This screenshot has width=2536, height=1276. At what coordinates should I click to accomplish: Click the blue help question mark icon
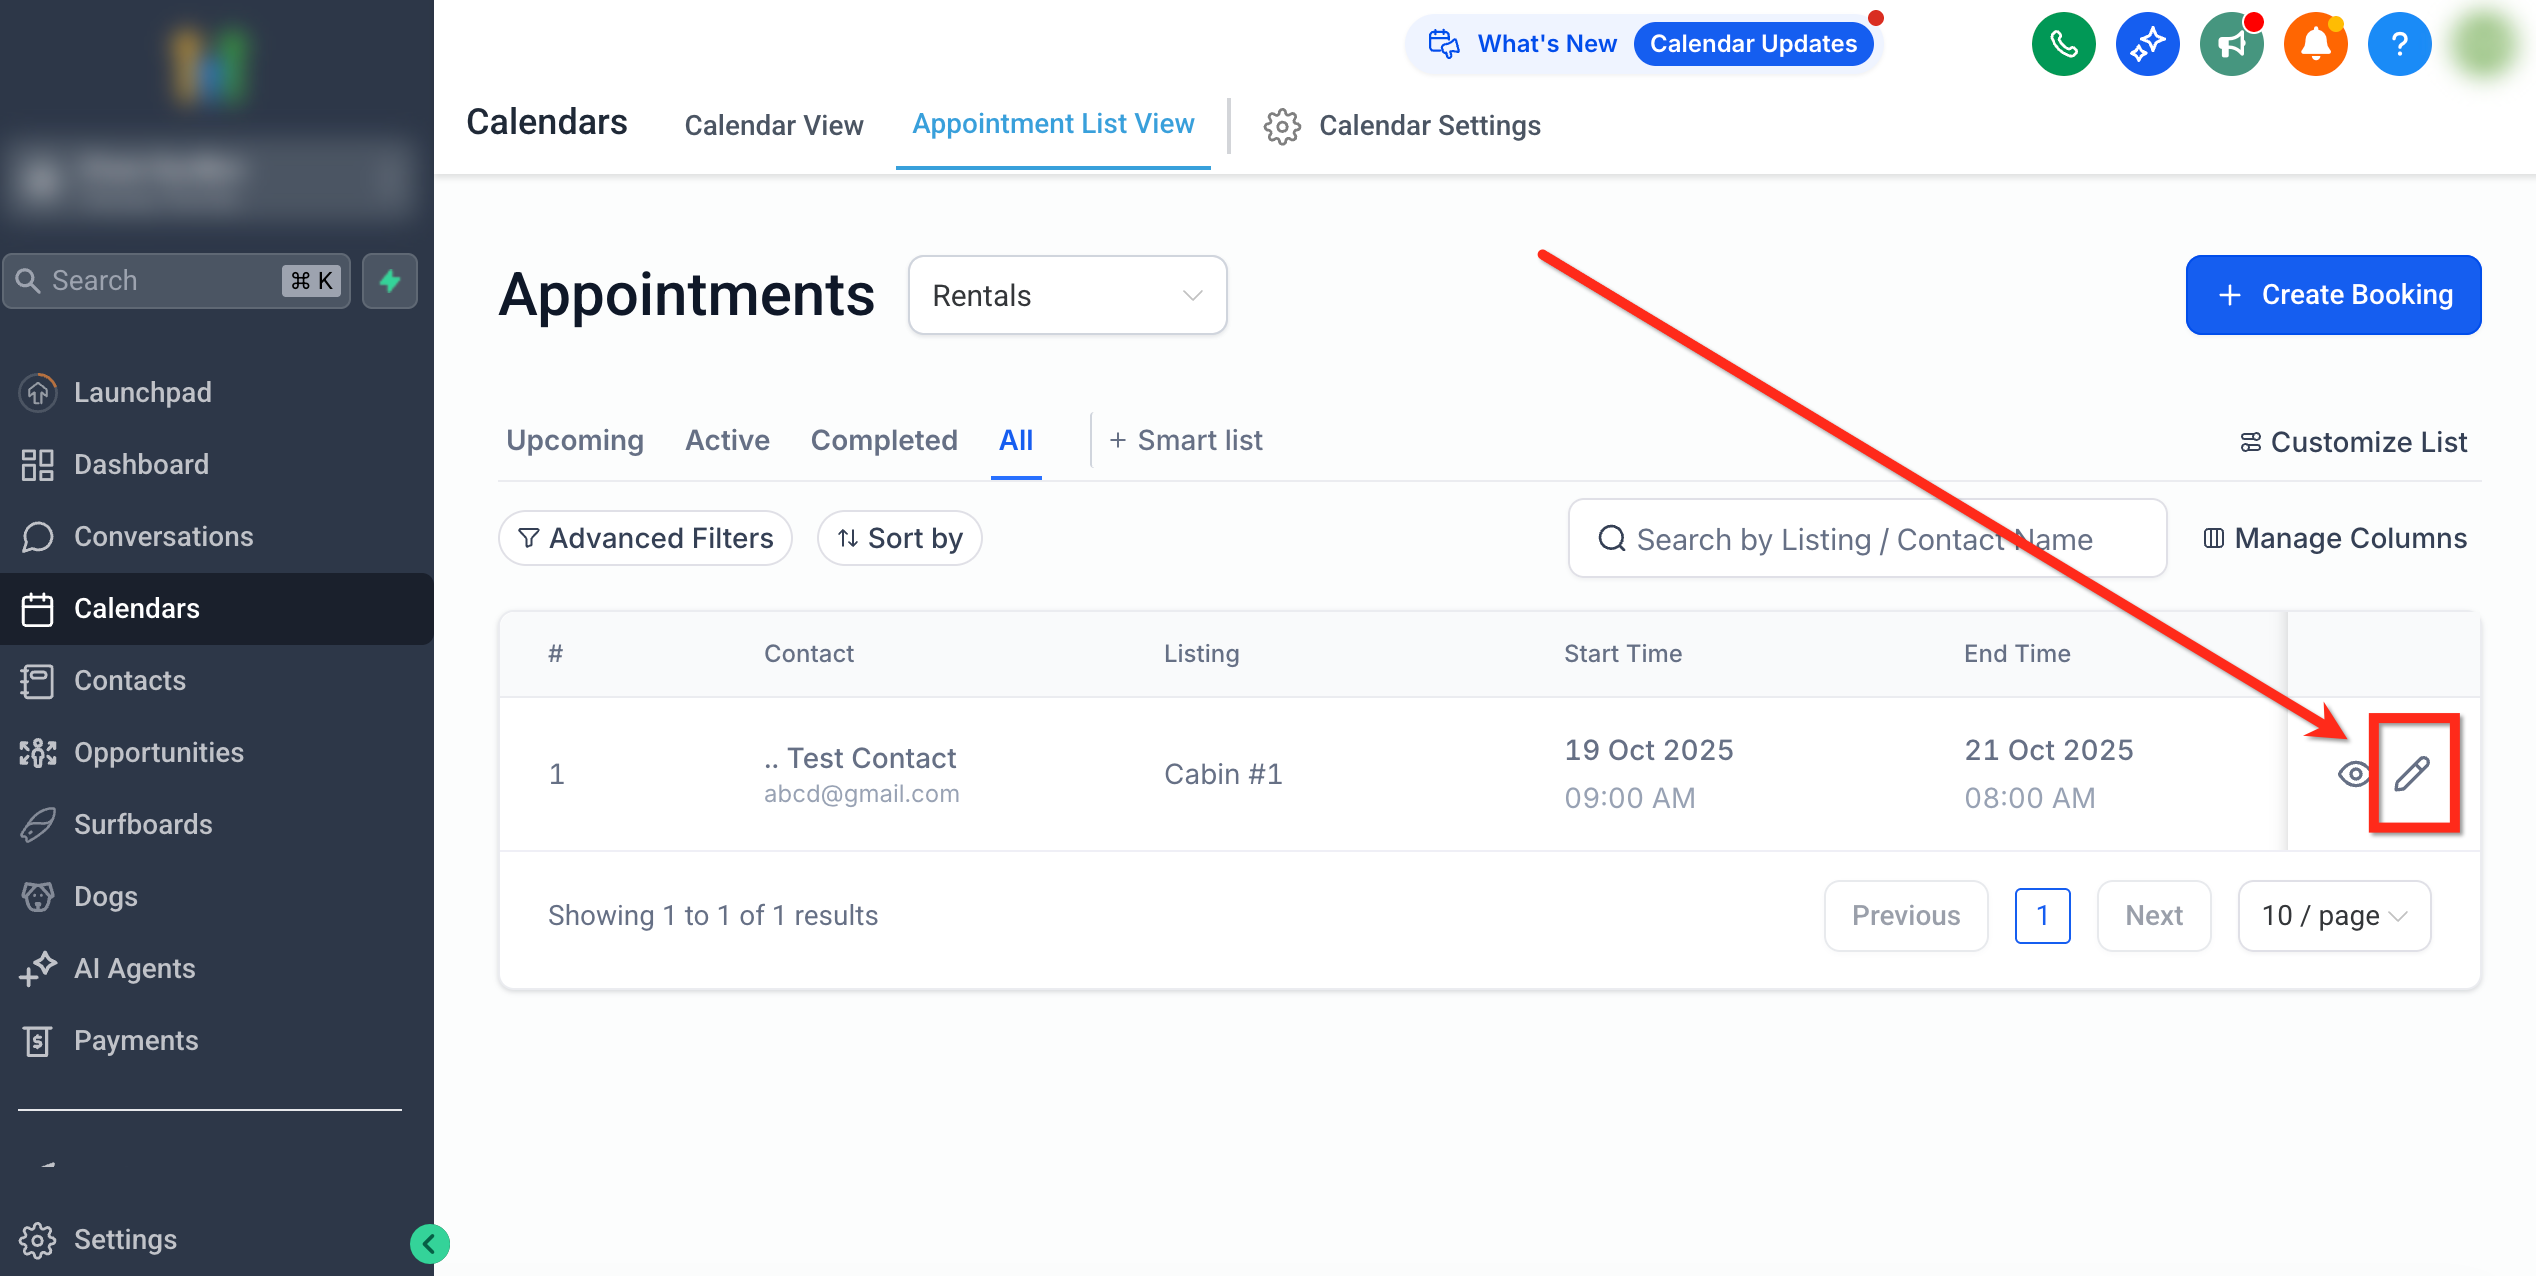click(2399, 44)
